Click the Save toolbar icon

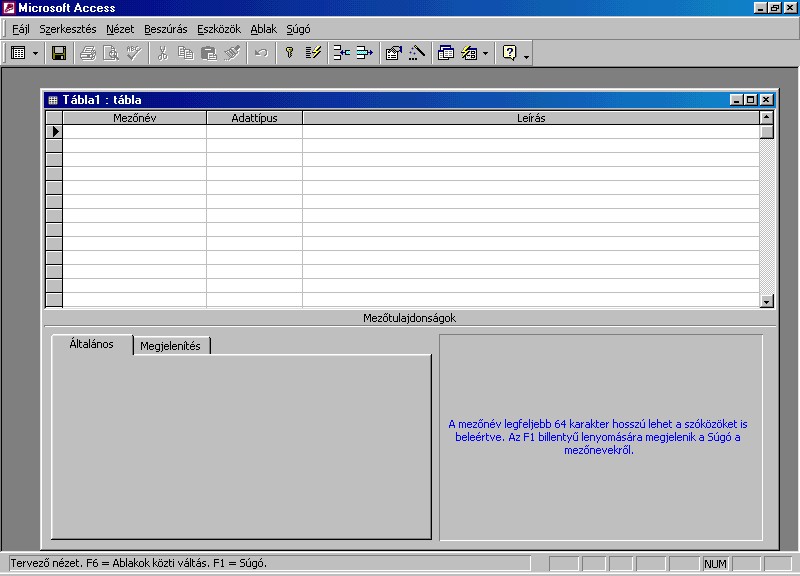(59, 53)
